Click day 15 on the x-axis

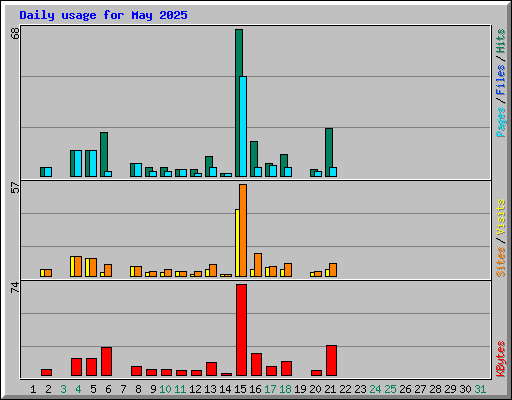coord(240,389)
